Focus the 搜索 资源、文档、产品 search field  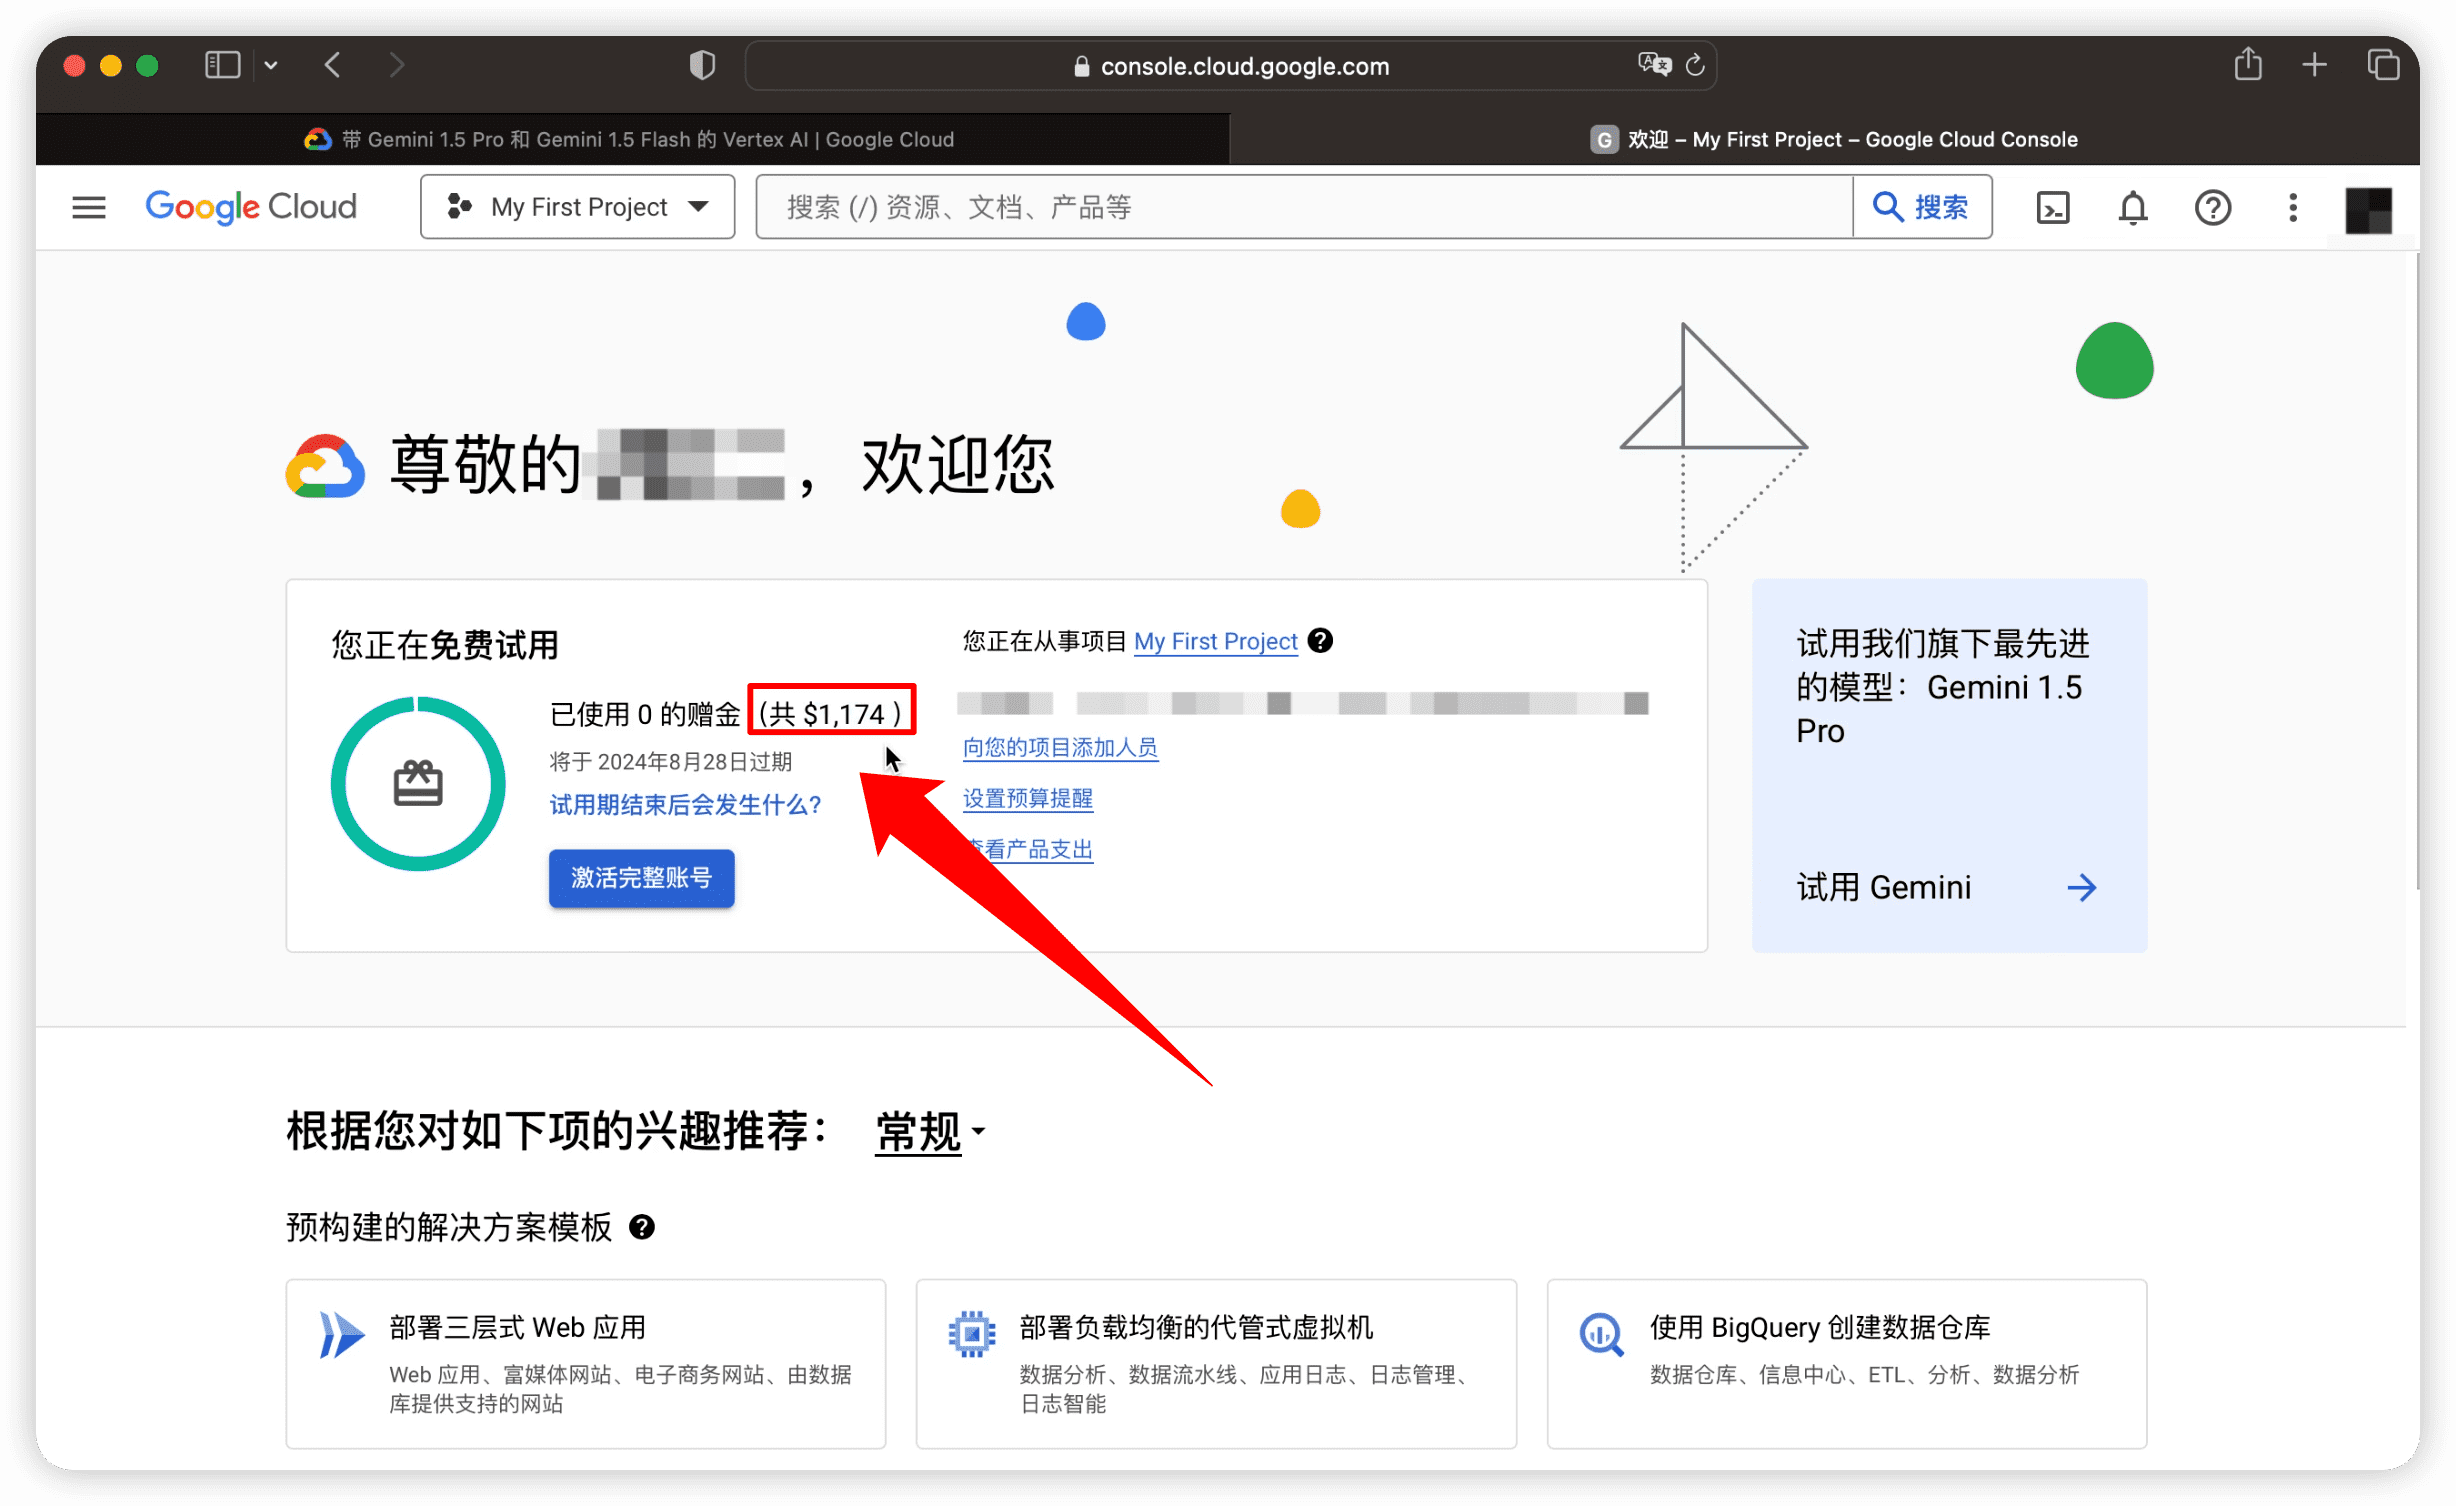pyautogui.click(x=1300, y=207)
